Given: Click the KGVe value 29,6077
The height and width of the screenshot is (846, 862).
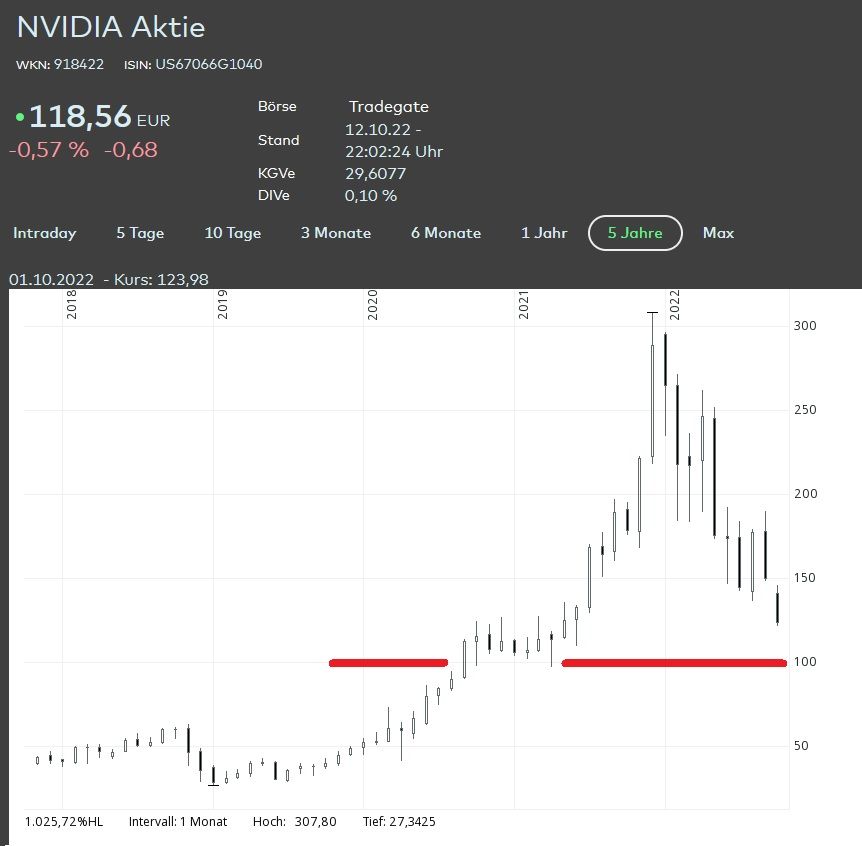Looking at the screenshot, I should (x=377, y=173).
